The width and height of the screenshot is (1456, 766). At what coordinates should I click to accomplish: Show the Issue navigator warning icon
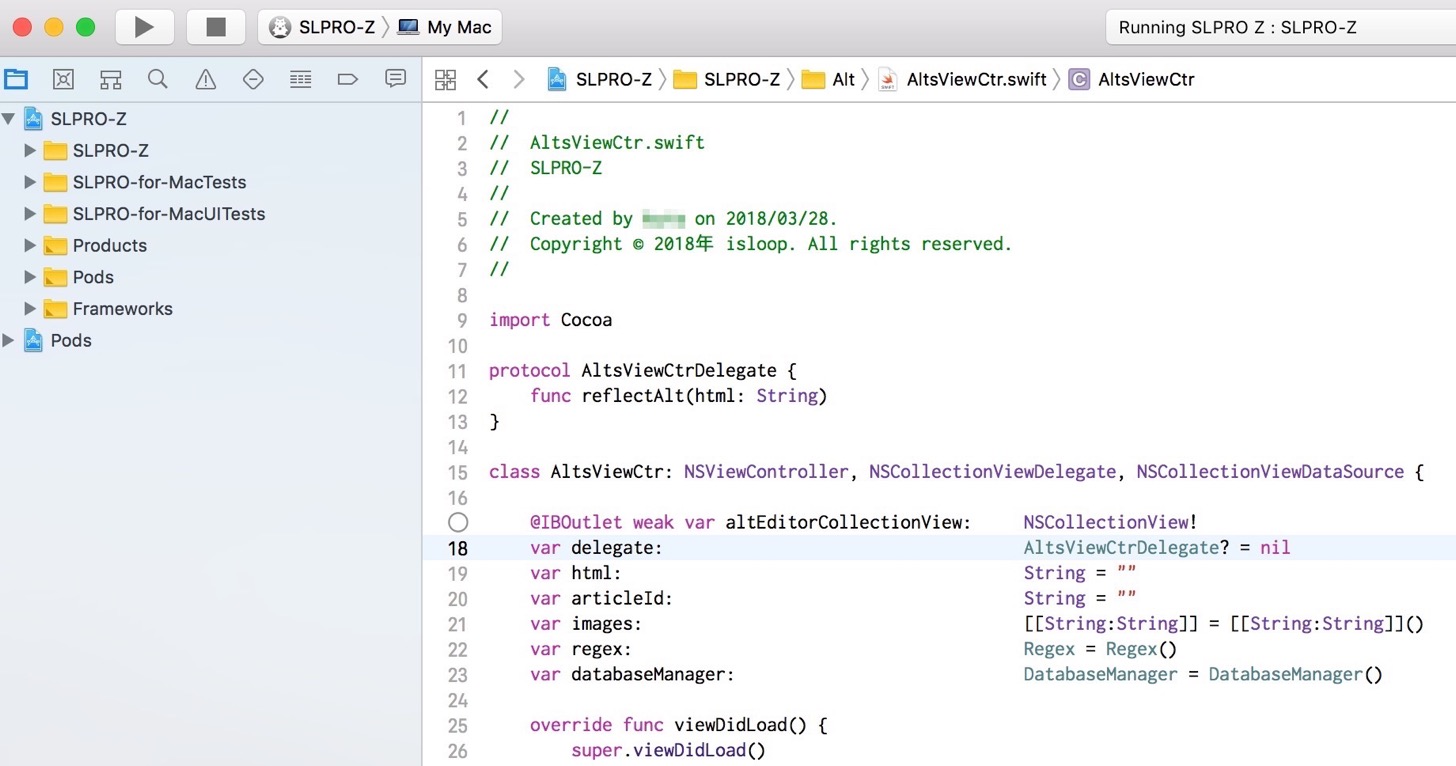tap(205, 80)
